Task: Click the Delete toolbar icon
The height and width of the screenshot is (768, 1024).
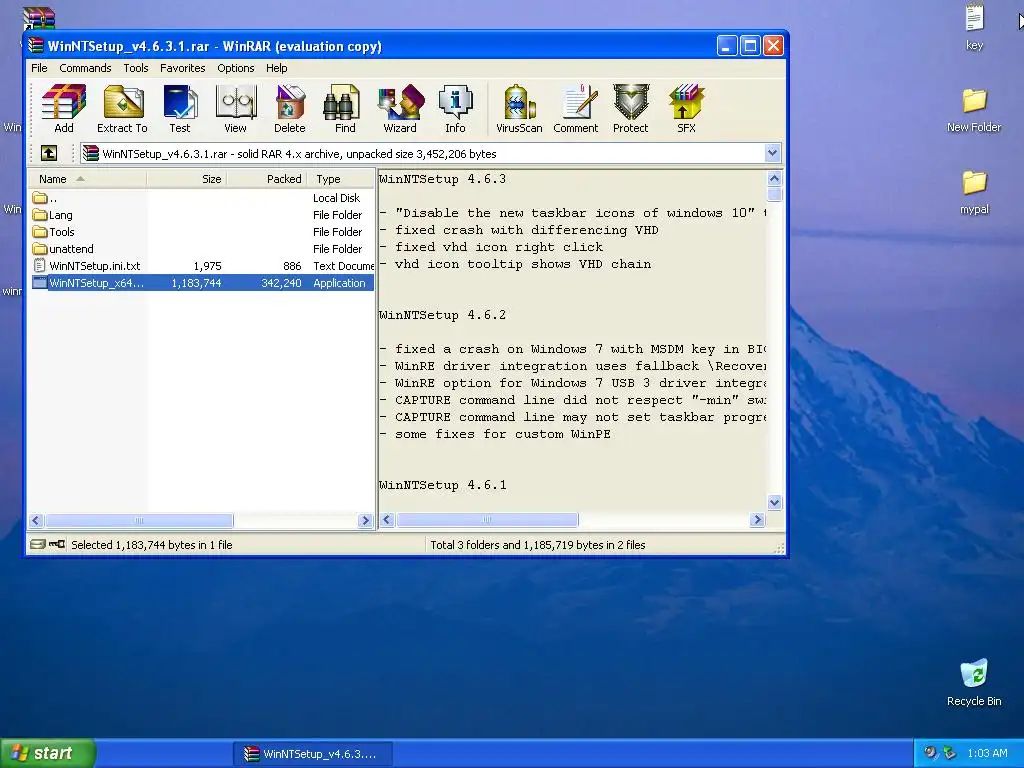Action: coord(289,109)
